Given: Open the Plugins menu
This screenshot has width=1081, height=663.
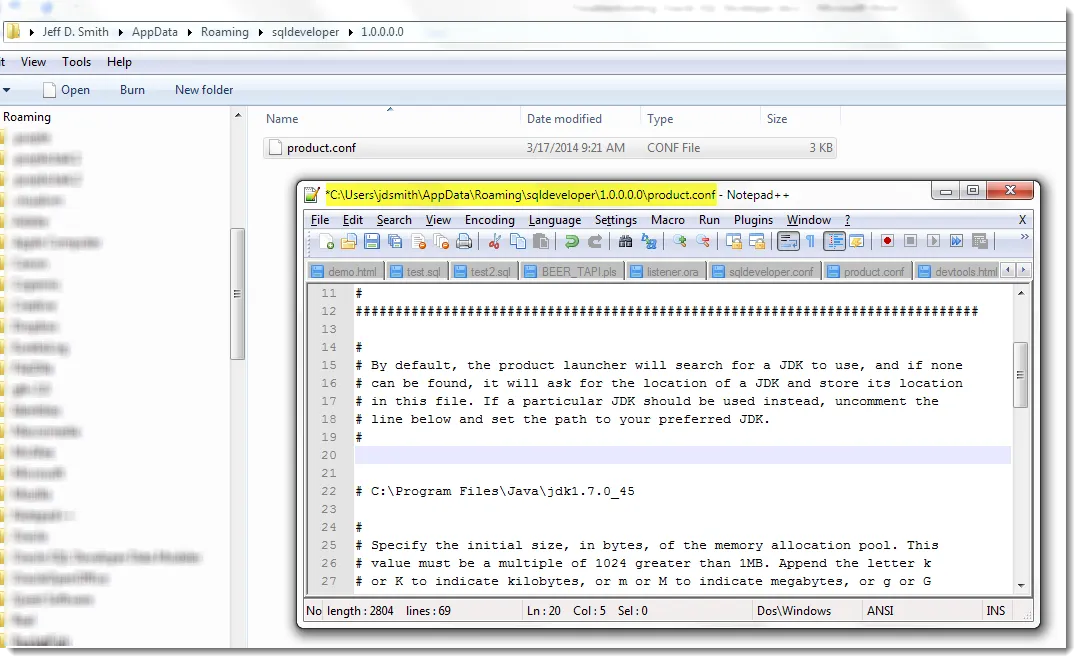Looking at the screenshot, I should (753, 220).
